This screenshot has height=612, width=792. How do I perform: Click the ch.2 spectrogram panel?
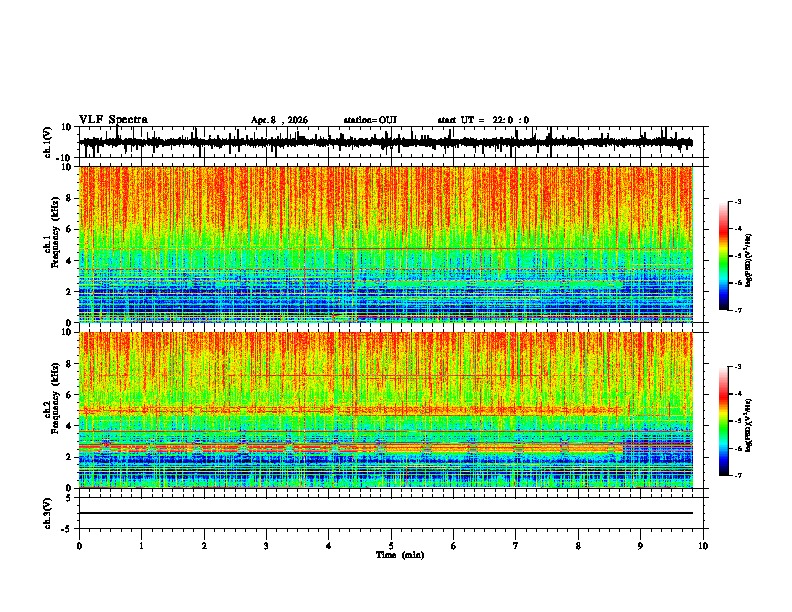[x=386, y=410]
